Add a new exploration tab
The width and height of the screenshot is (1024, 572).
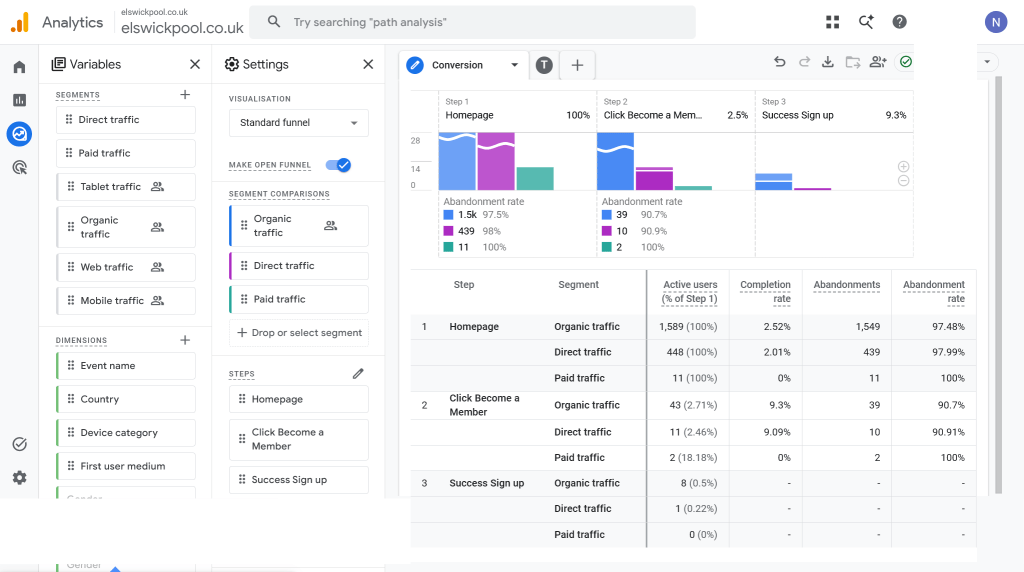pyautogui.click(x=577, y=65)
